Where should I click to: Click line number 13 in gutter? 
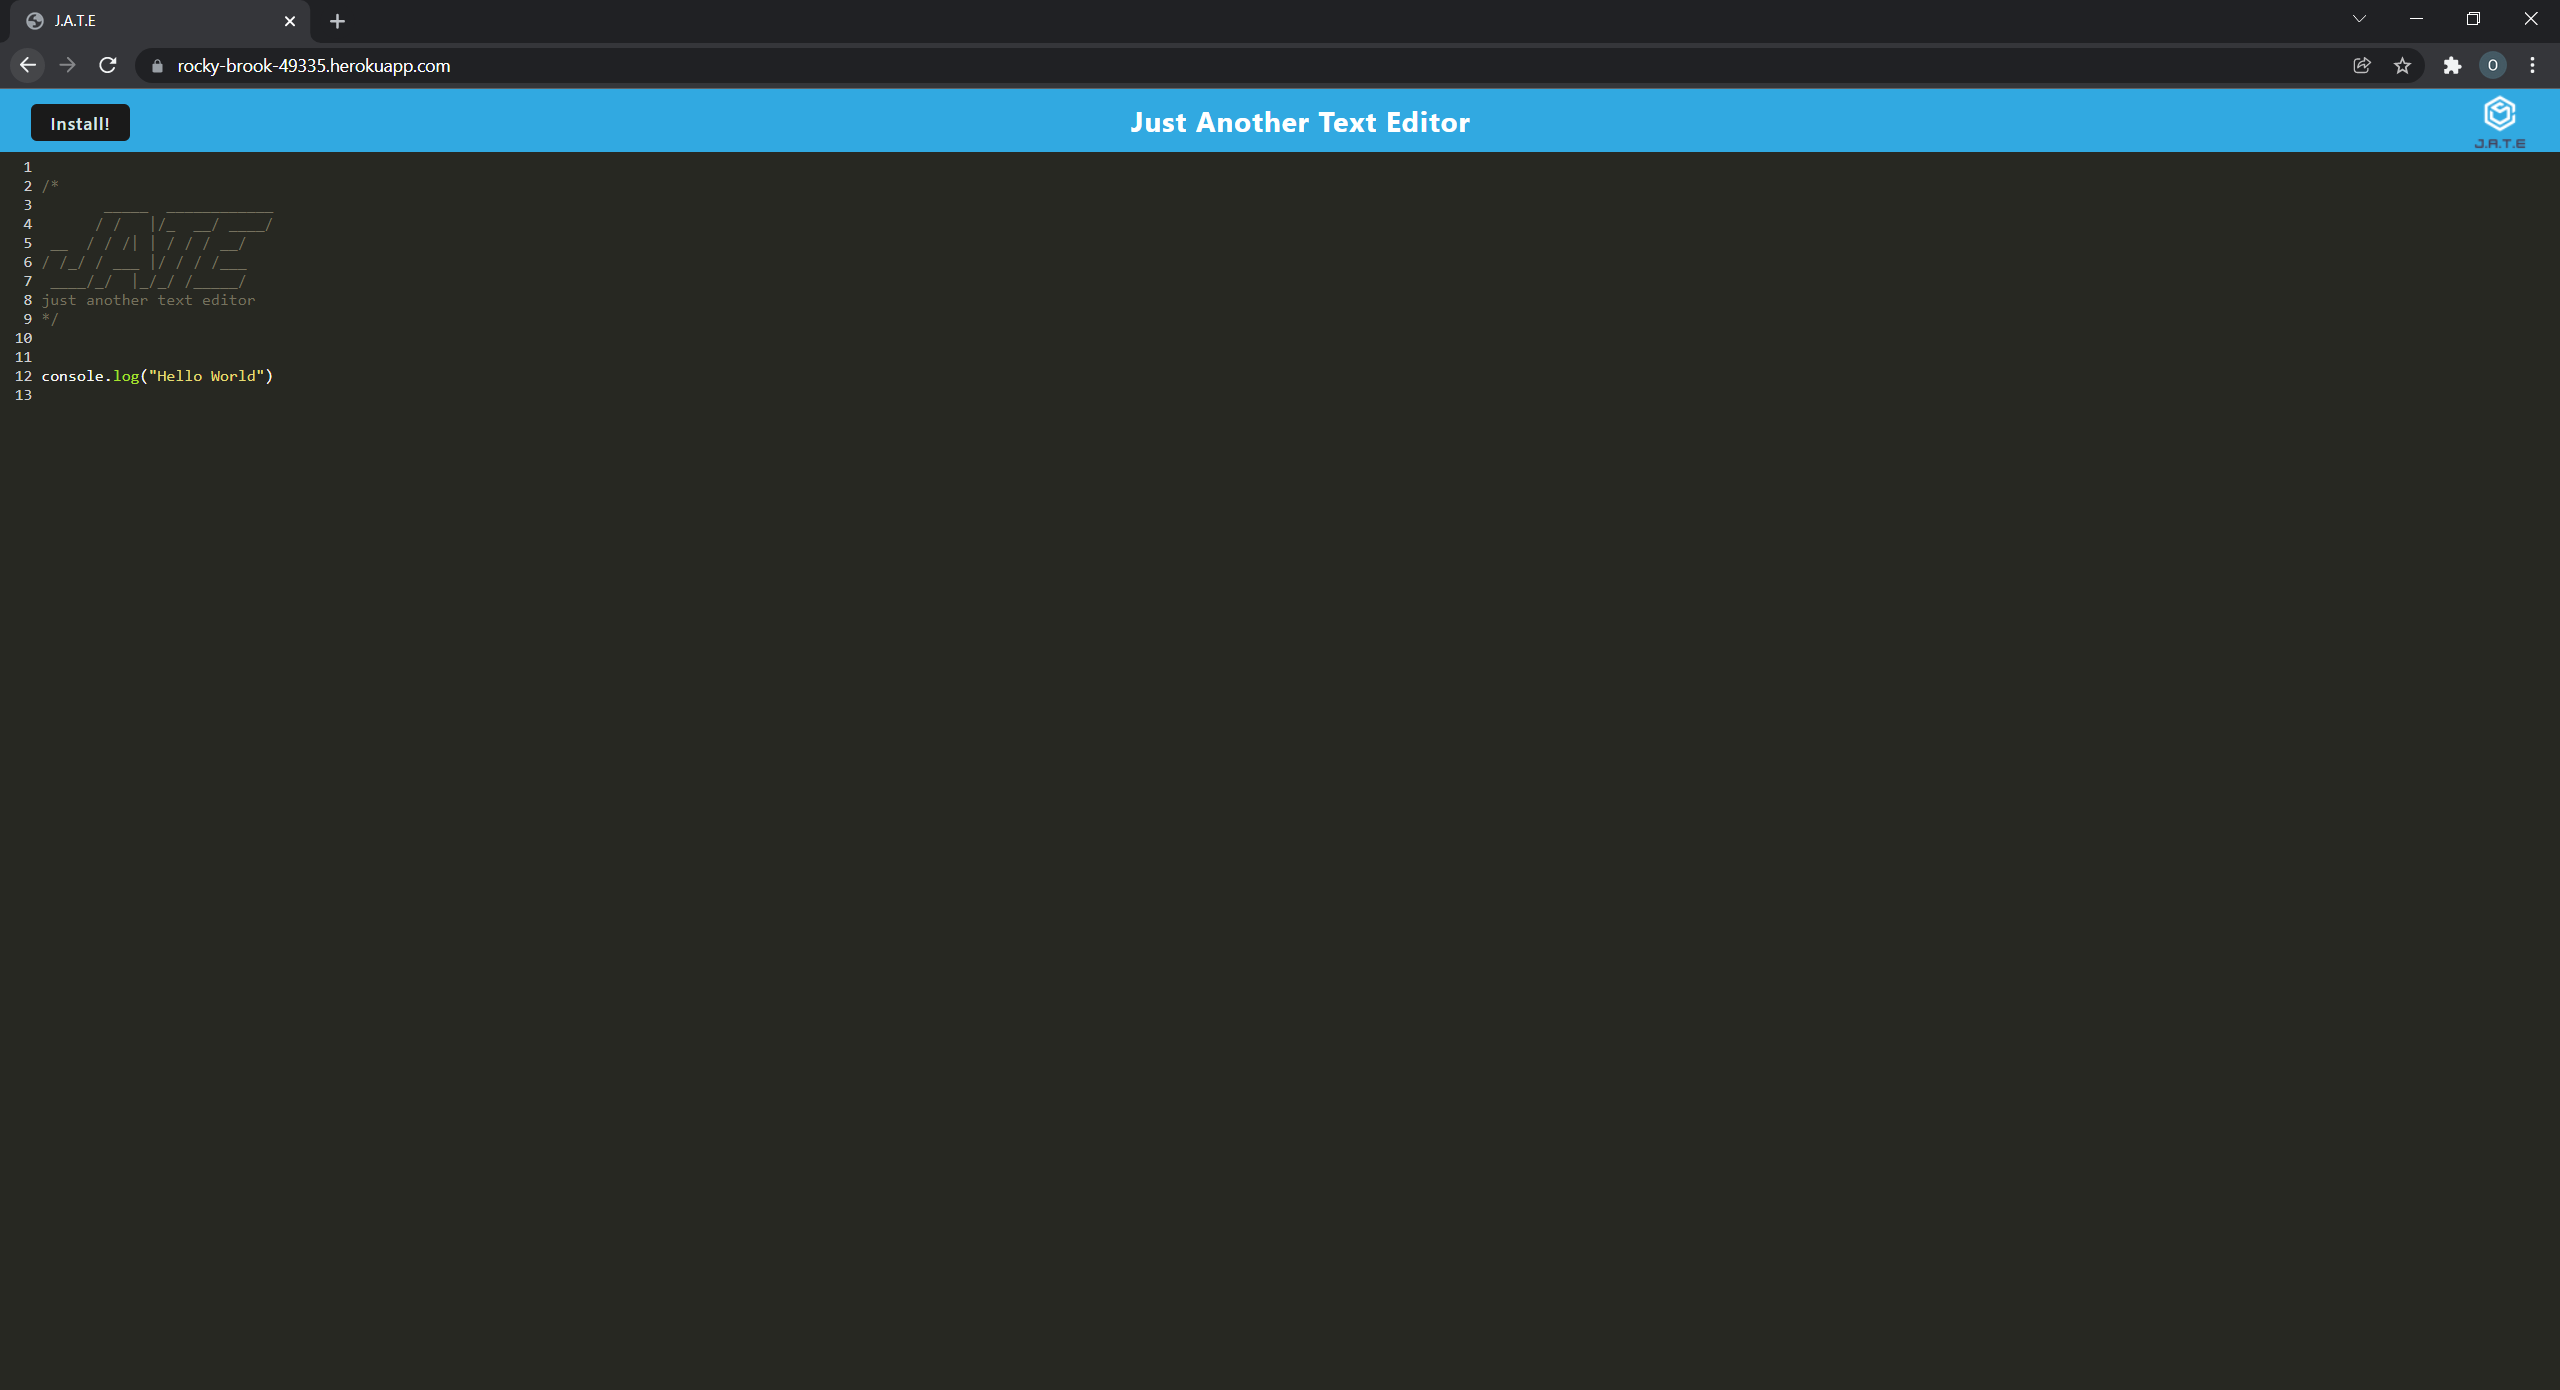(x=23, y=395)
